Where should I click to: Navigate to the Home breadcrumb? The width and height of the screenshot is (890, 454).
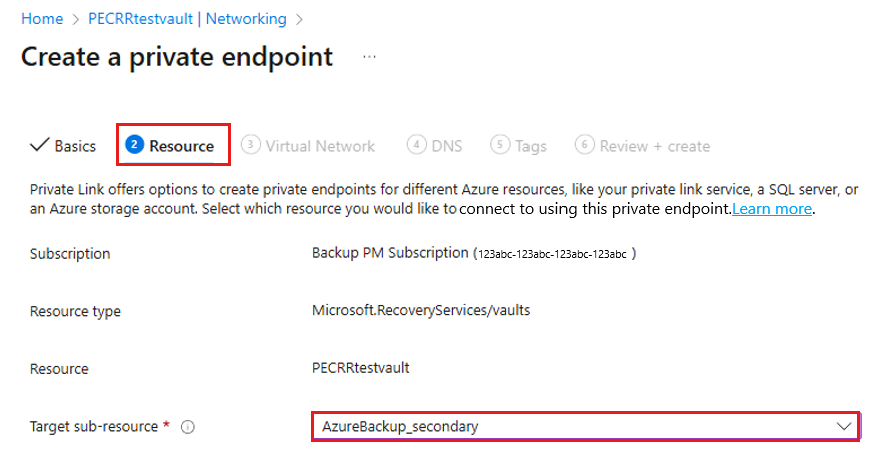pyautogui.click(x=42, y=19)
